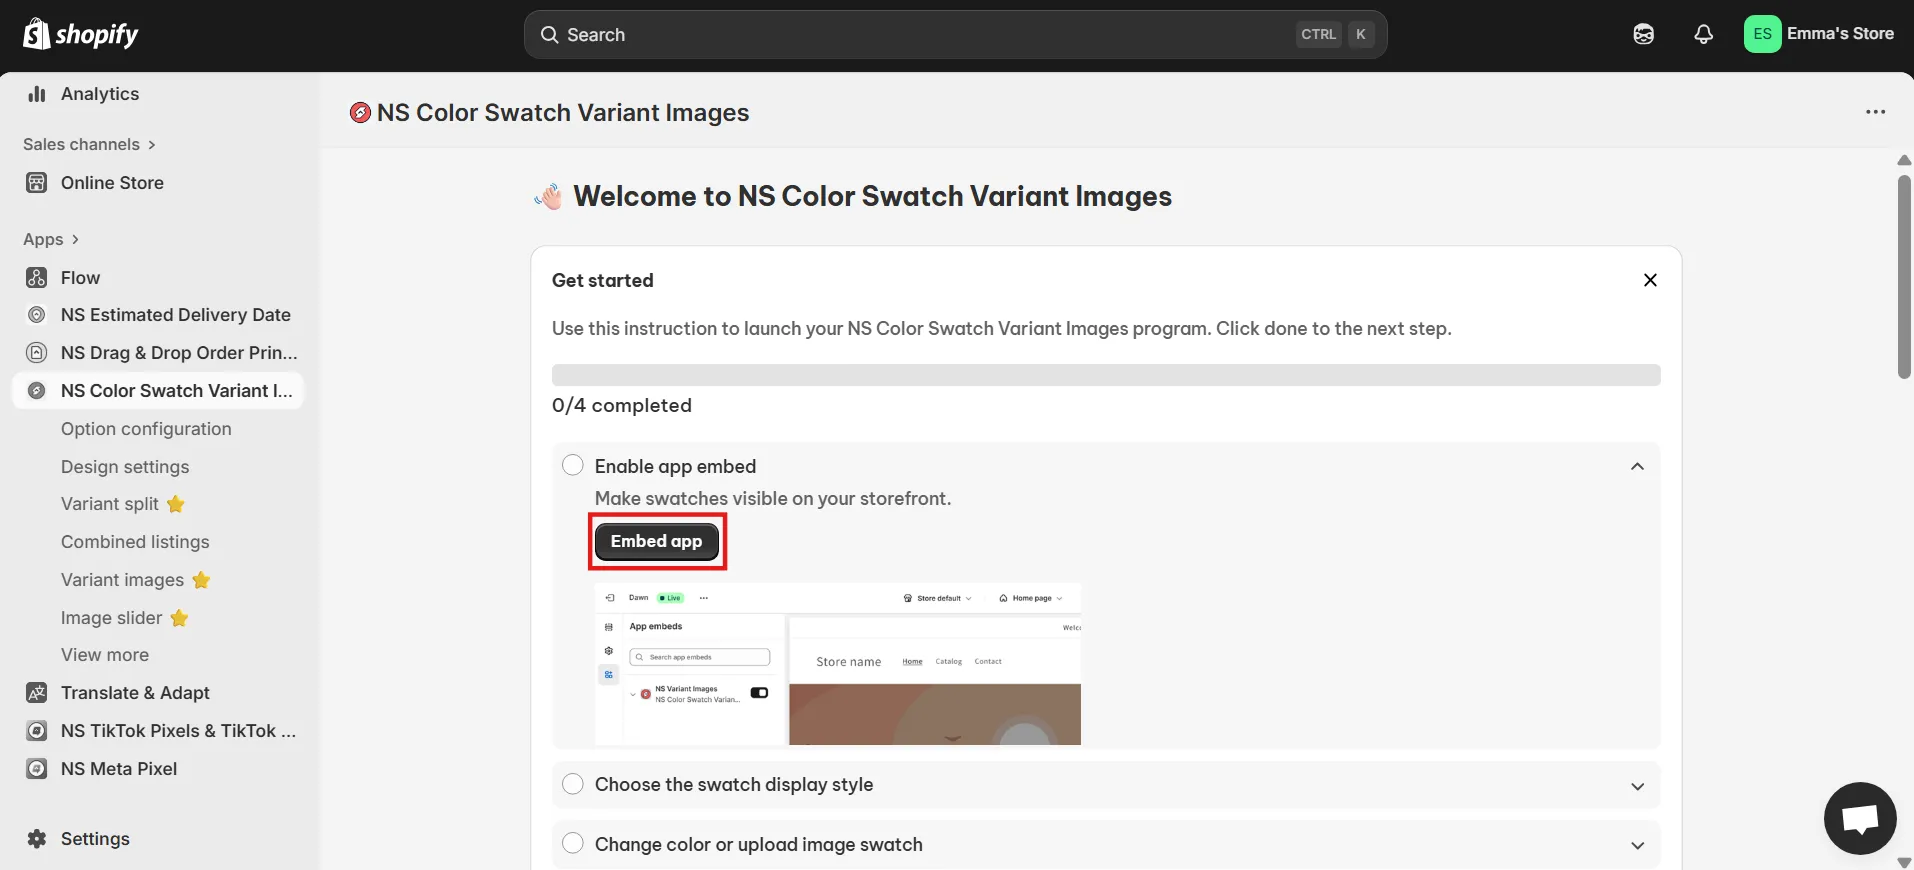Screen dimensions: 1914x870
Task: Click the Flow app icon
Action: click(37, 278)
